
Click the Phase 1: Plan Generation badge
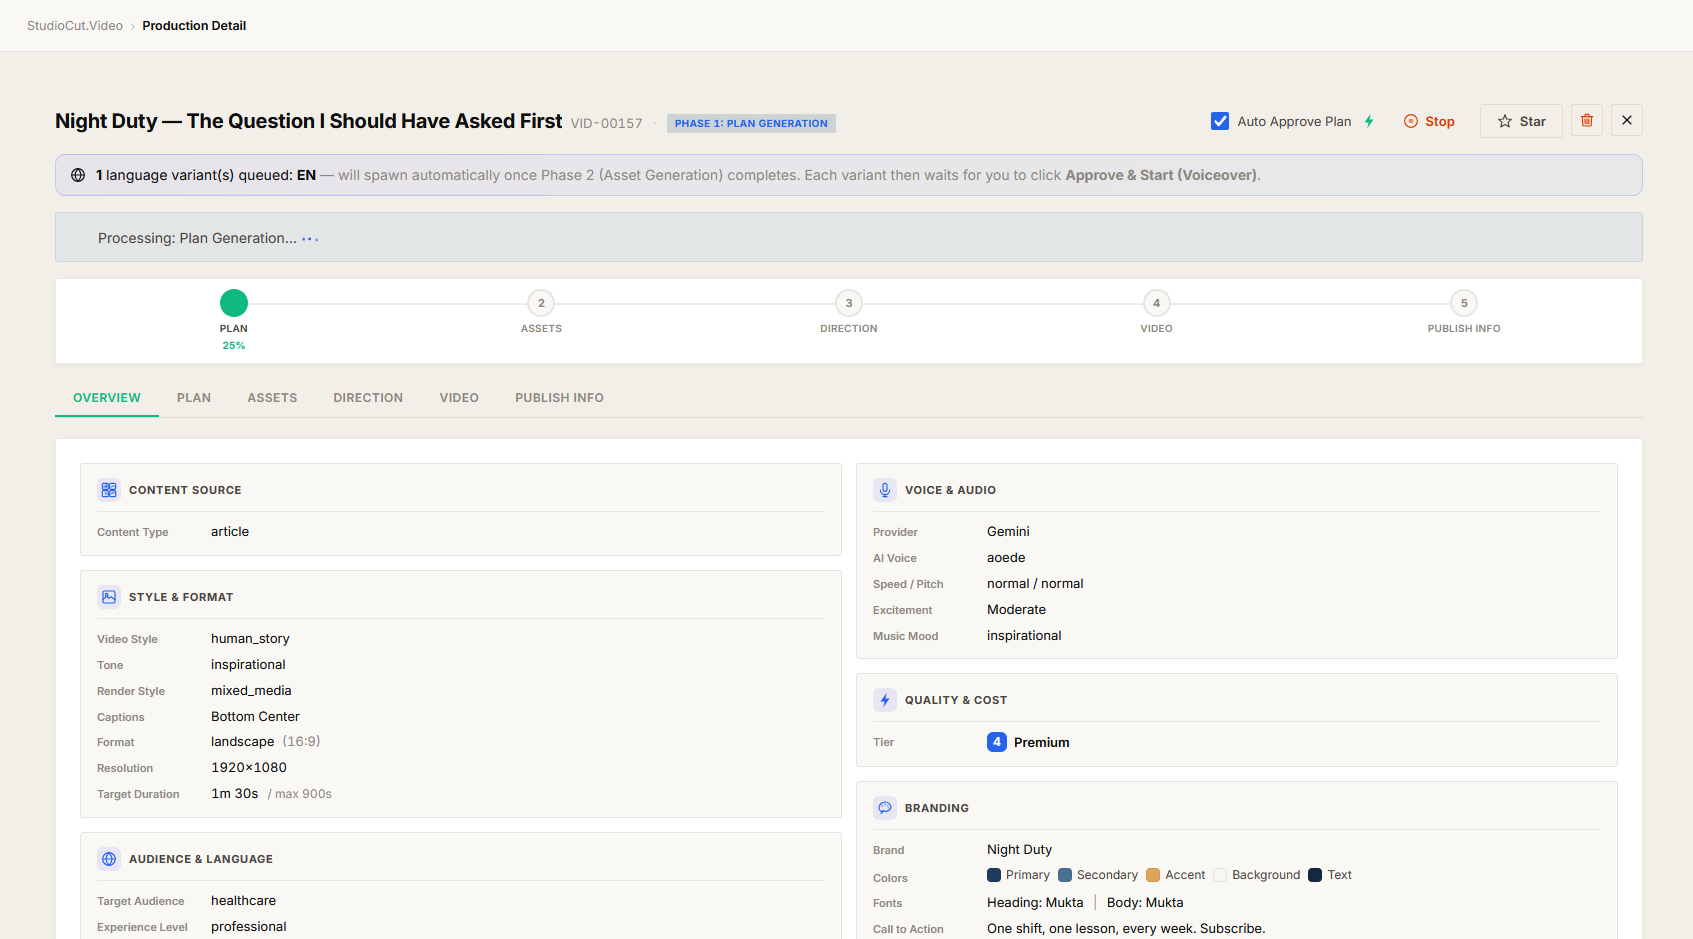751,123
